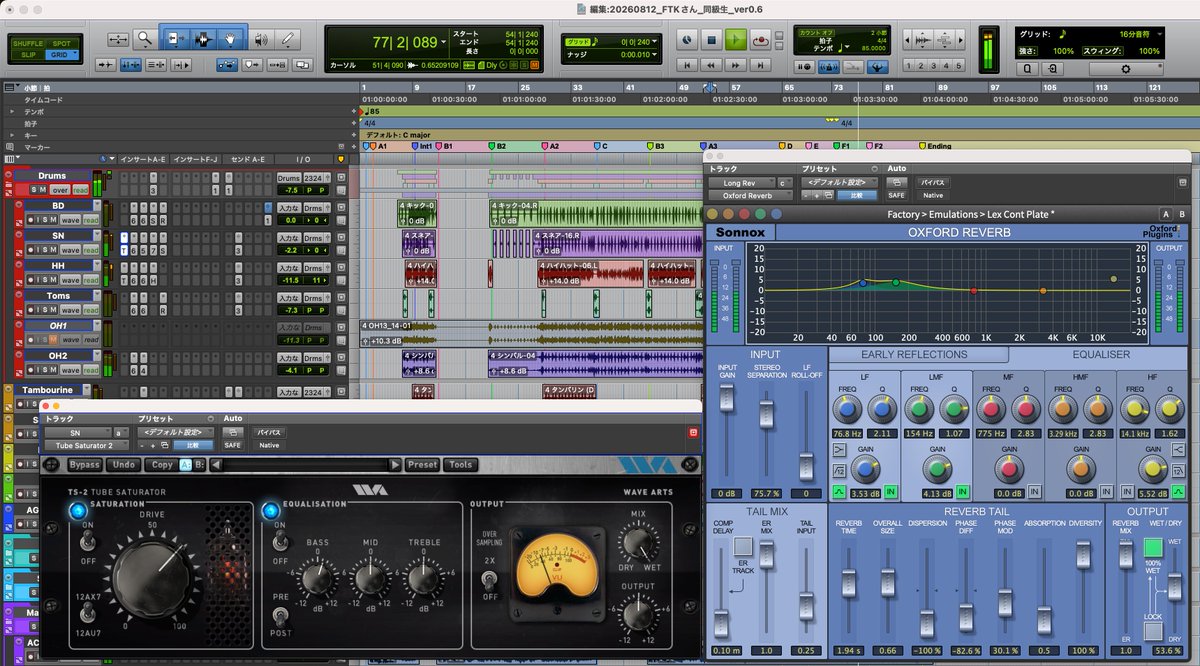1200x666 pixels.
Task: Click B2 marker in markers ruler
Action: tap(496, 146)
